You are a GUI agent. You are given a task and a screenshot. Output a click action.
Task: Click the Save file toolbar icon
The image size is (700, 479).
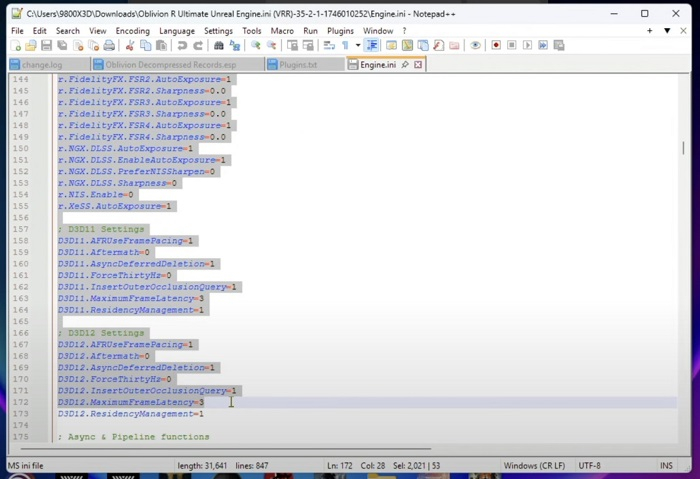(x=46, y=46)
